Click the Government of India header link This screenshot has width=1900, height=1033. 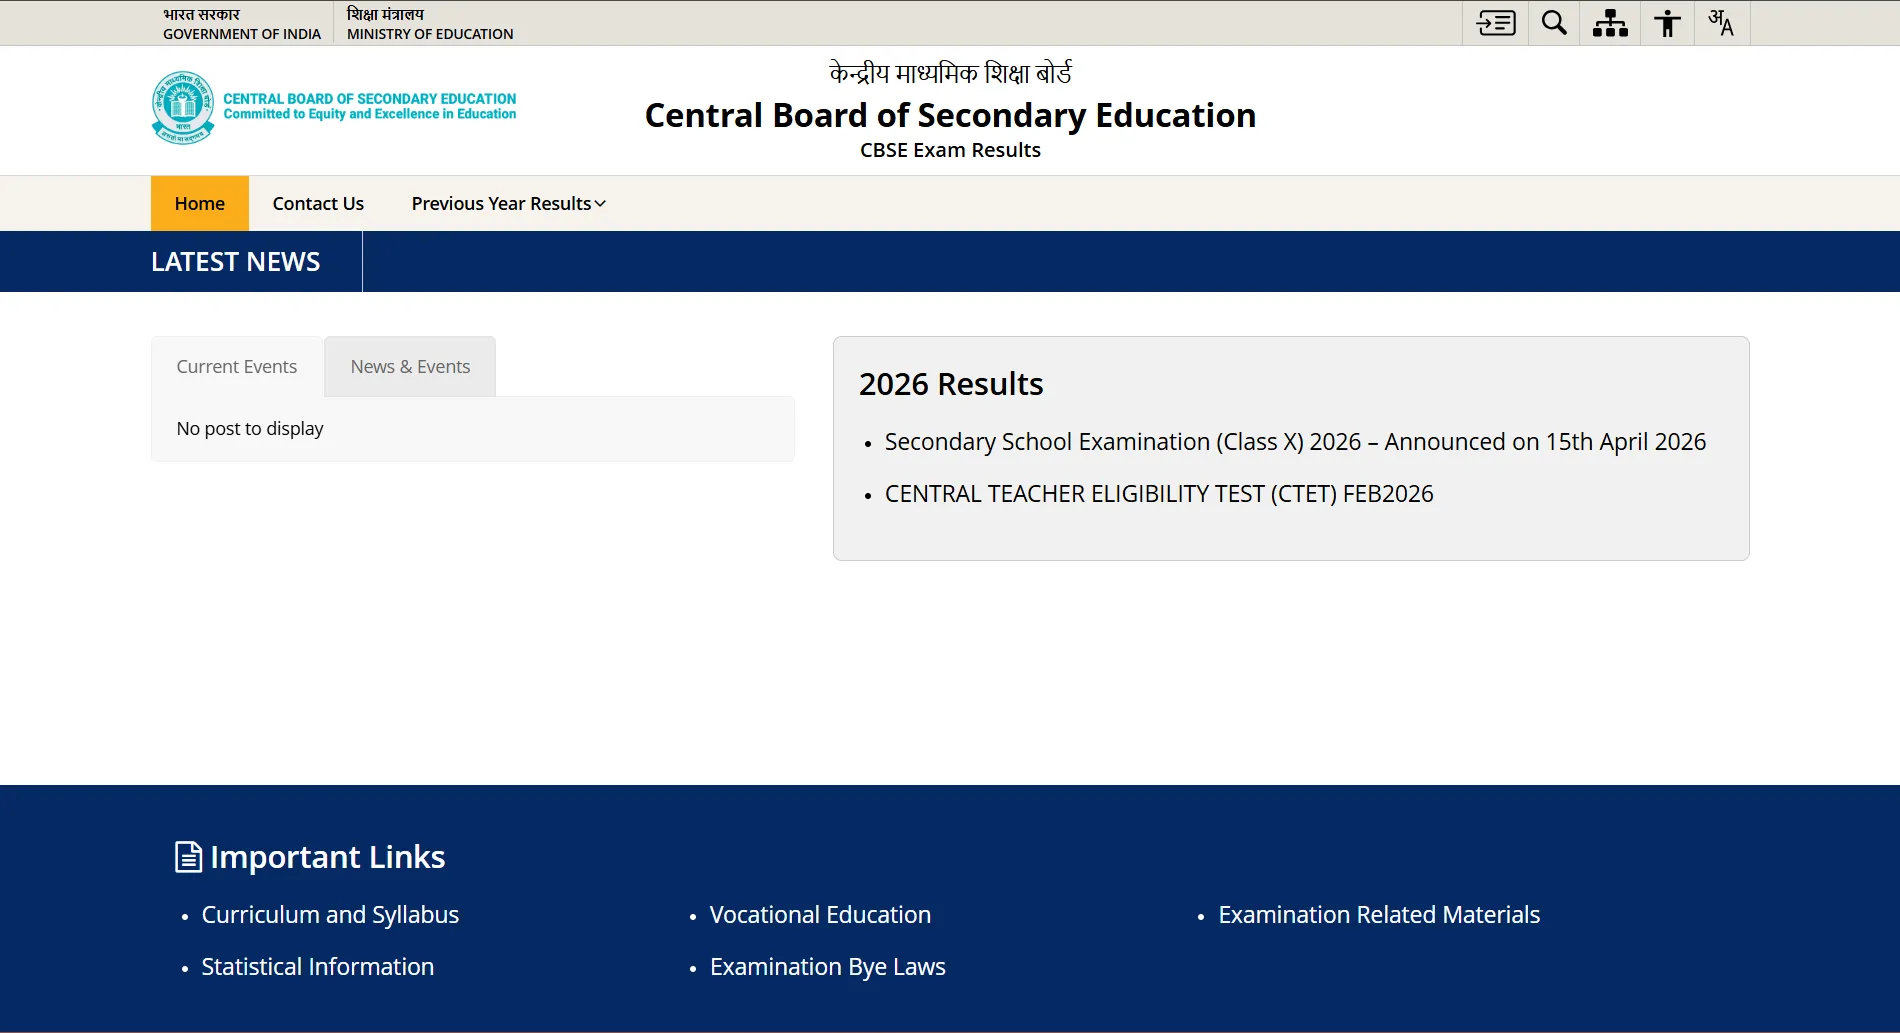241,23
